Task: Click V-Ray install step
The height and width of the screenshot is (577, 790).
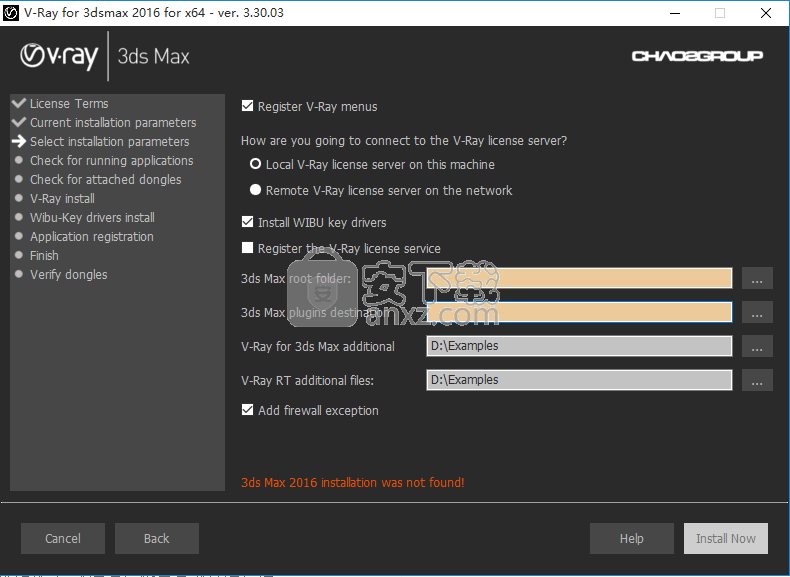Action: [62, 199]
